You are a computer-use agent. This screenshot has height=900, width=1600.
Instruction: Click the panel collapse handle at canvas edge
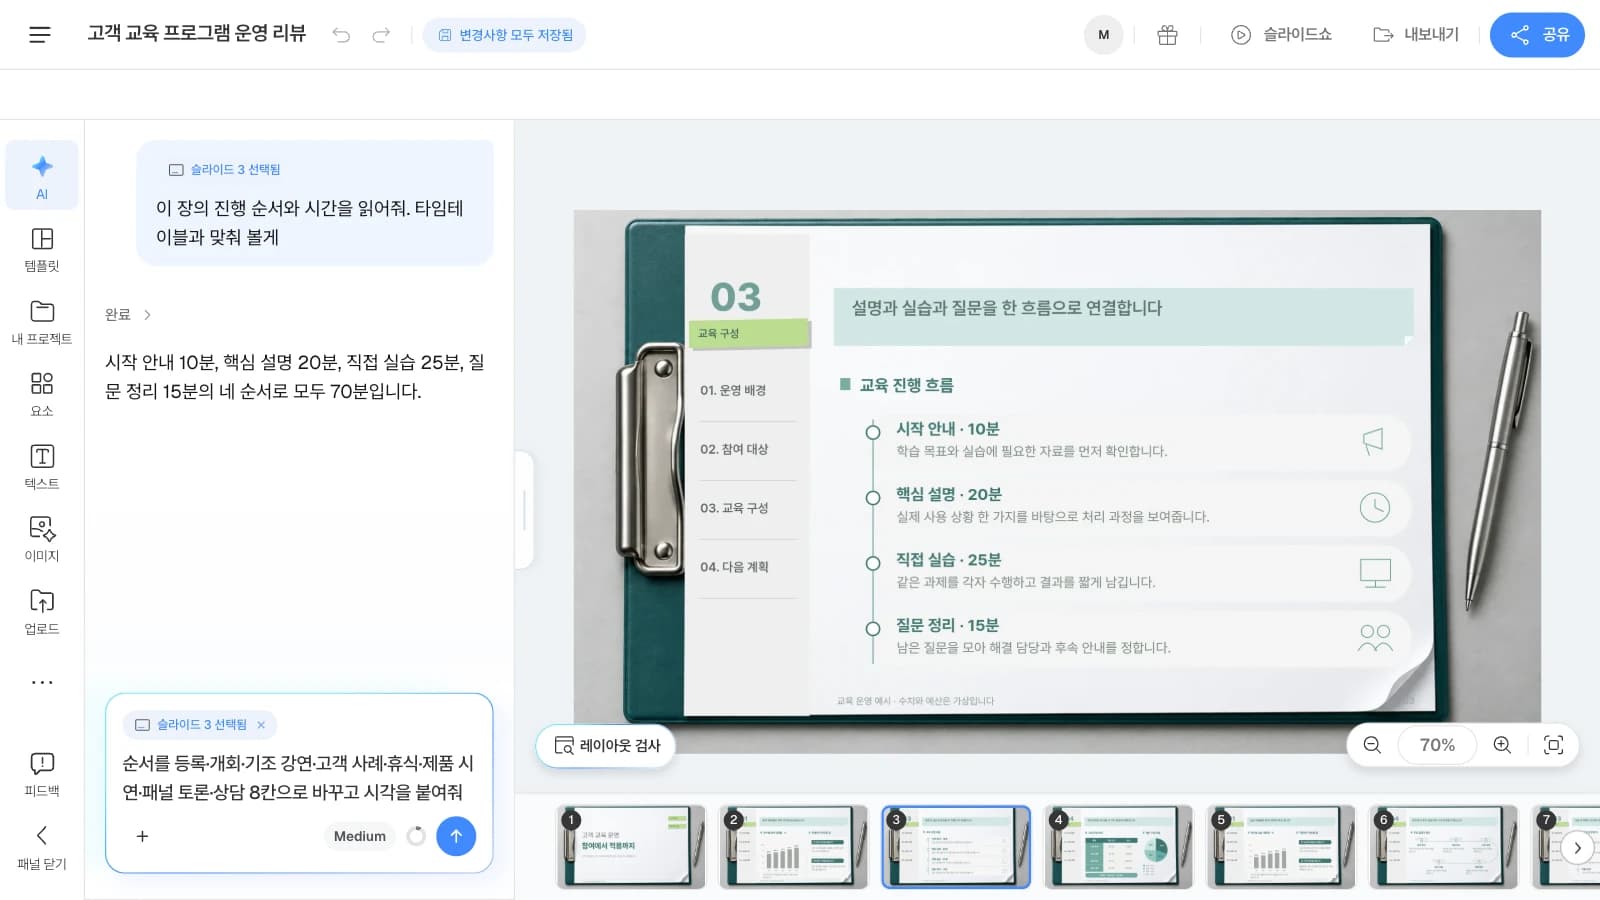click(524, 510)
